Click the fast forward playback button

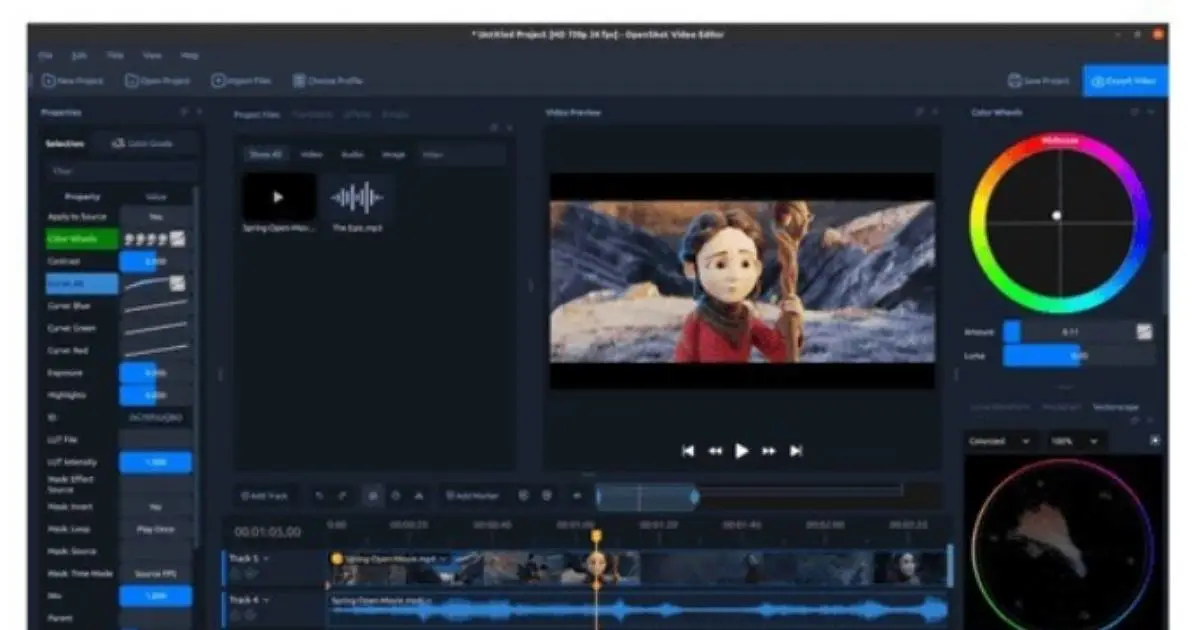click(x=769, y=451)
